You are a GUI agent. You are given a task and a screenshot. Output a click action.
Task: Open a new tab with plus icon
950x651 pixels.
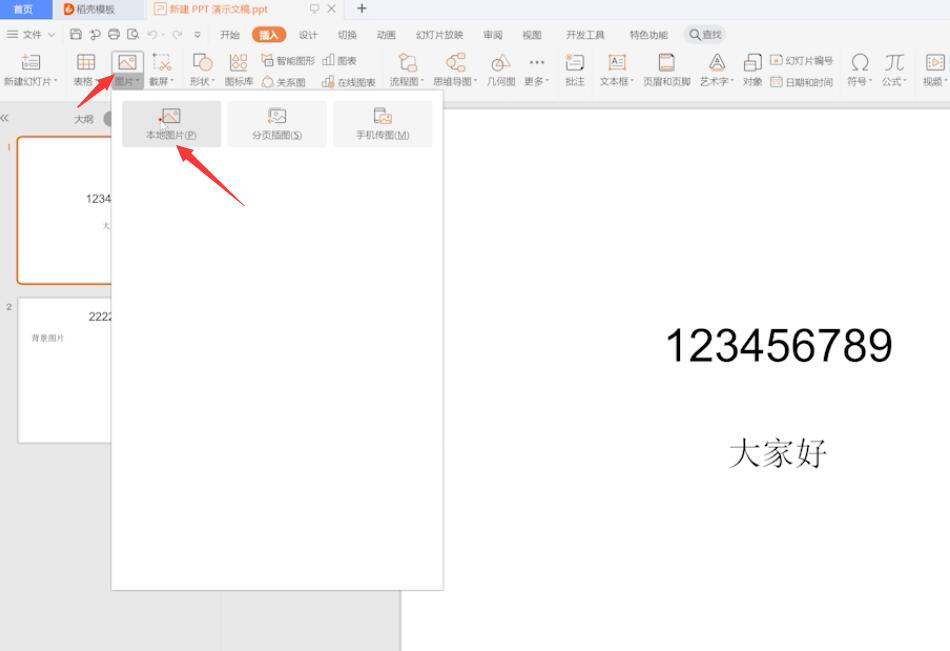(362, 8)
